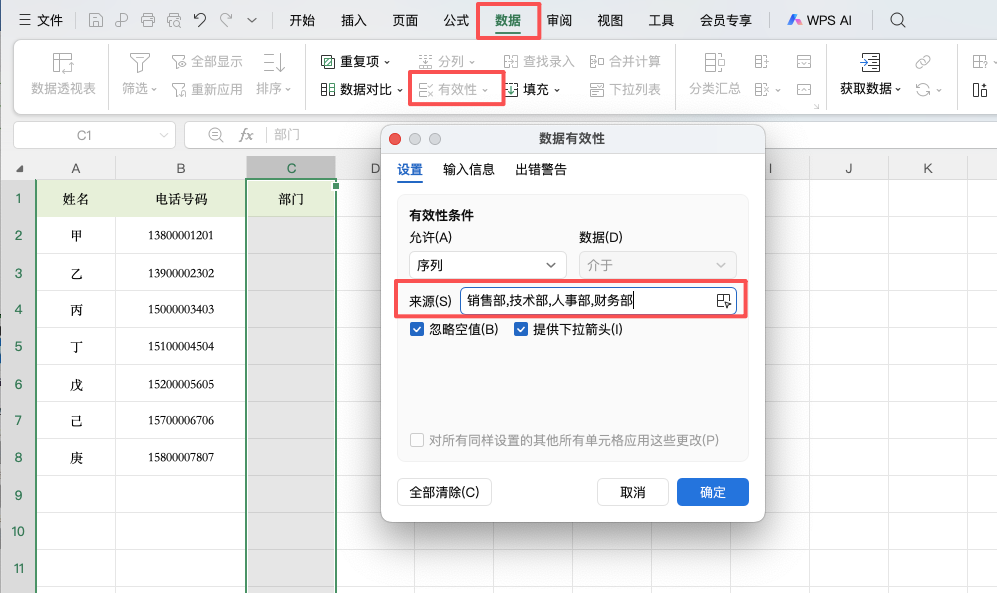This screenshot has height=593, width=997.
Task: Switch to the 视图 tab
Action: (x=610, y=20)
